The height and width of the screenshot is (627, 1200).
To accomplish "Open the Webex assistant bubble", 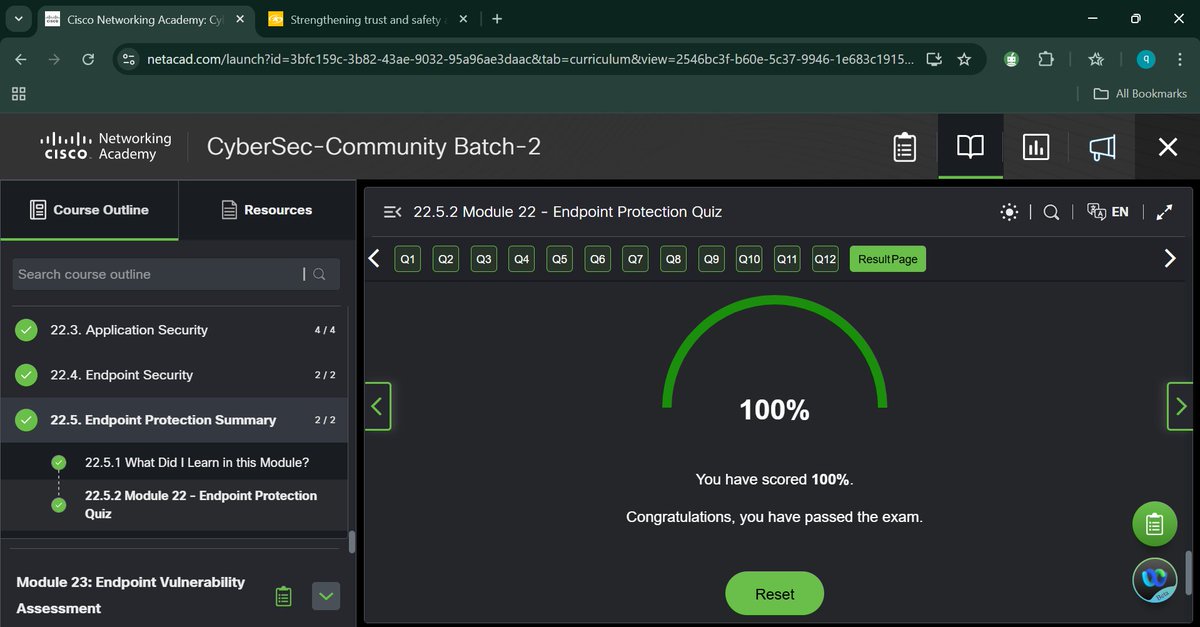I will tap(1154, 580).
